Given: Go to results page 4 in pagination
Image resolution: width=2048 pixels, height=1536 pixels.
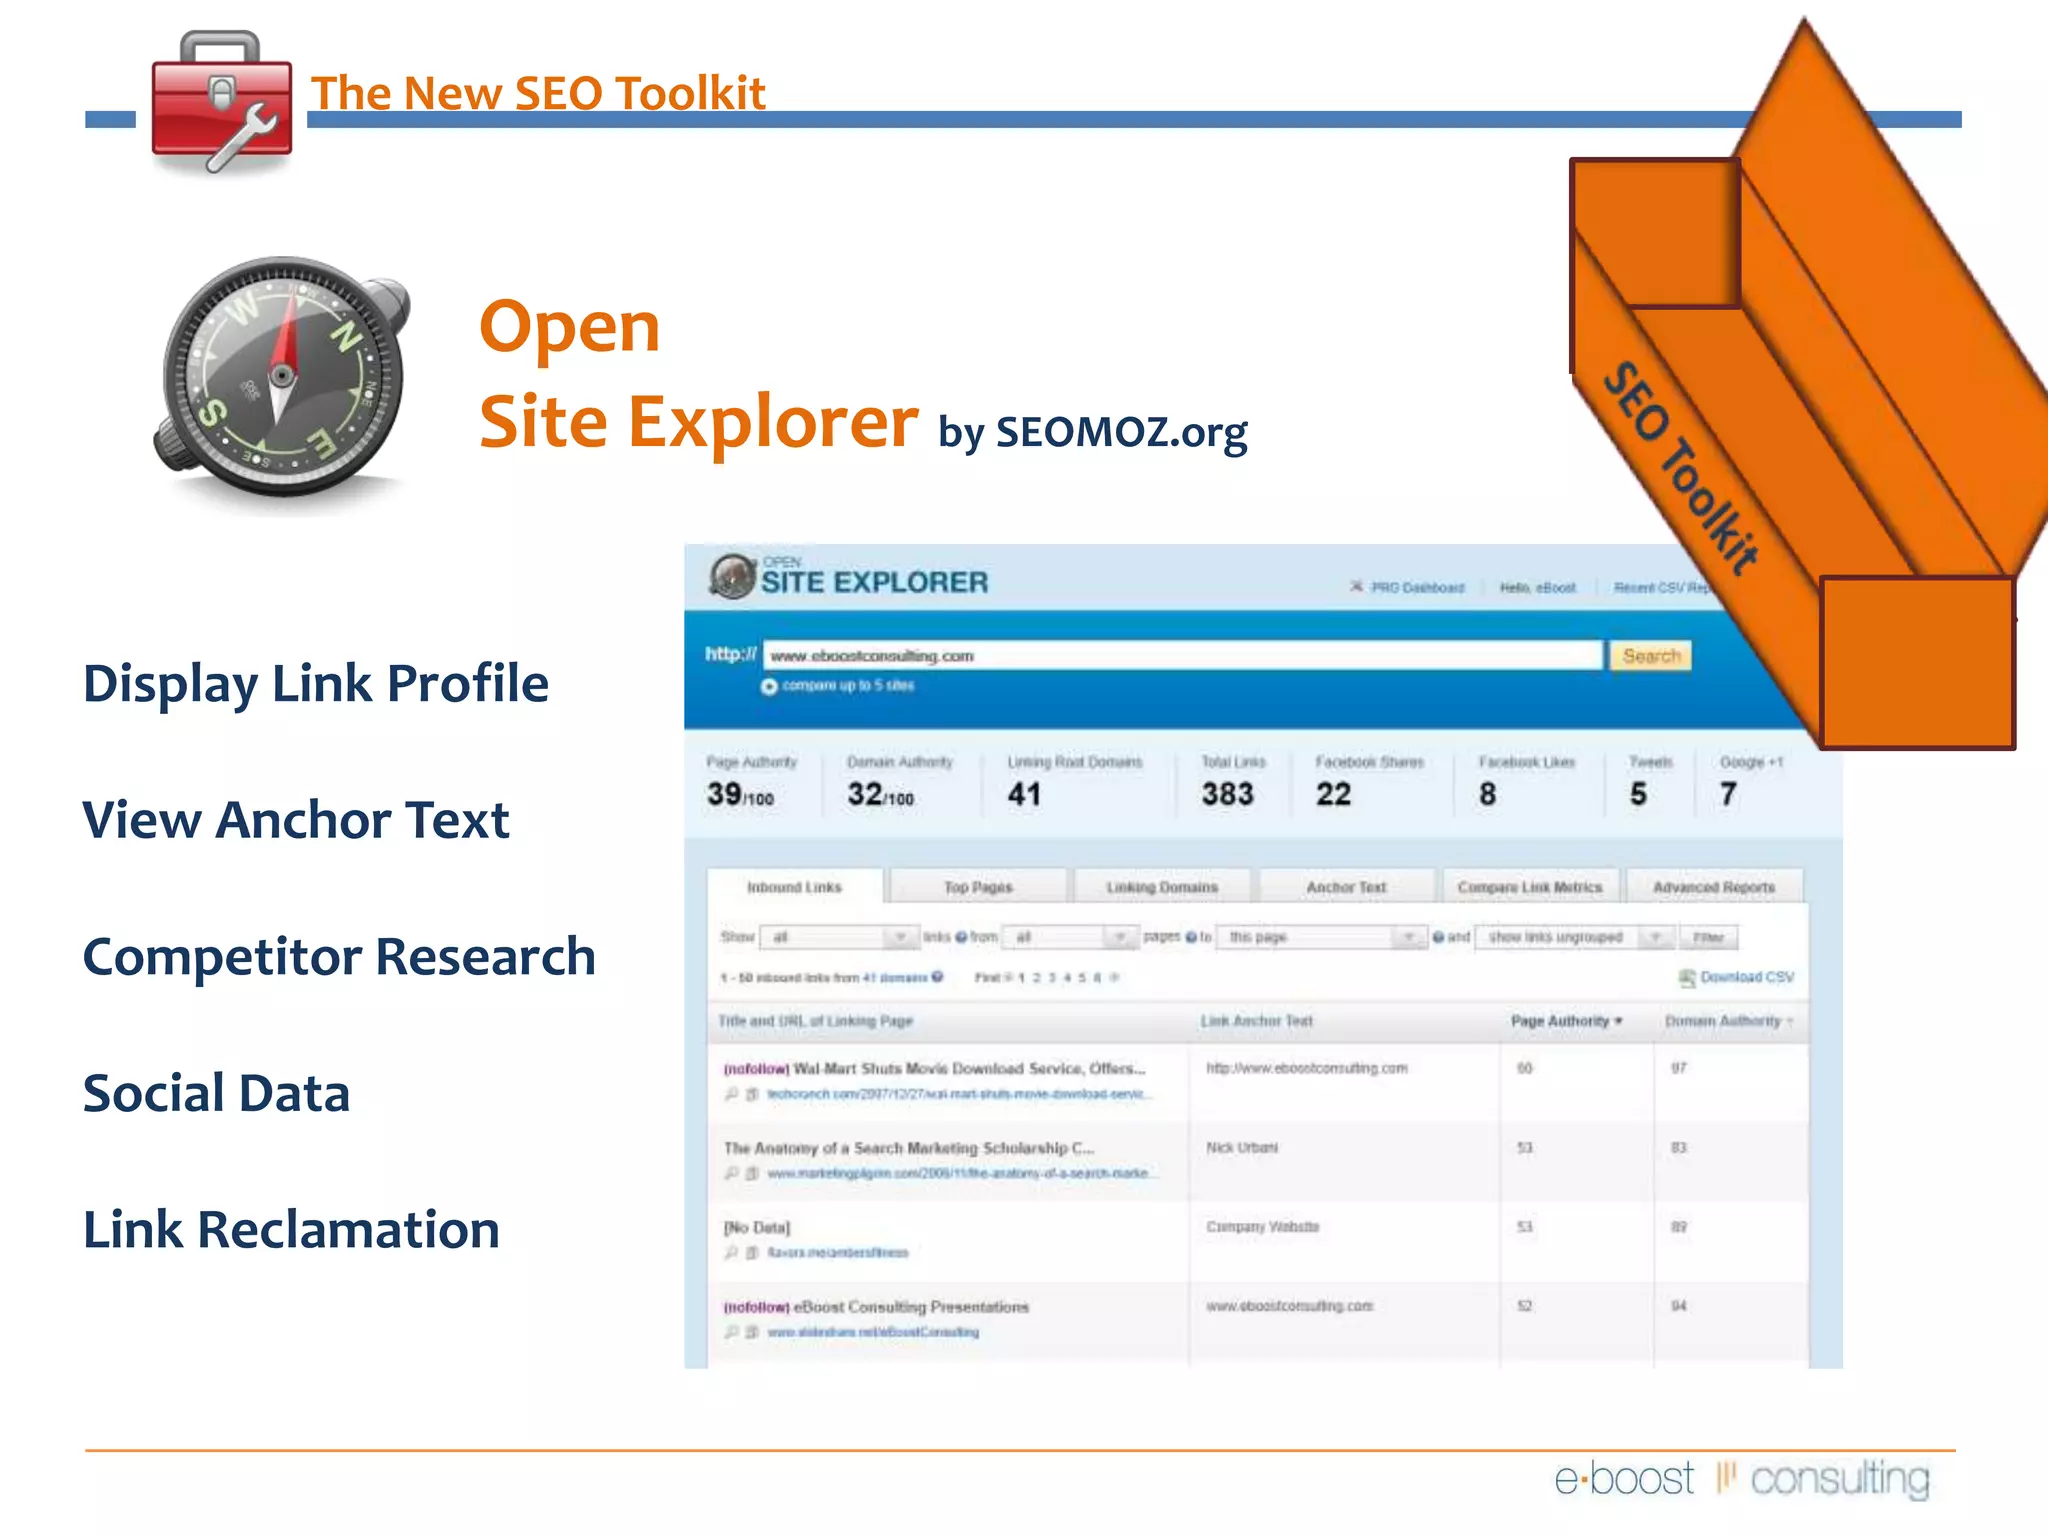Looking at the screenshot, I should tap(1067, 977).
